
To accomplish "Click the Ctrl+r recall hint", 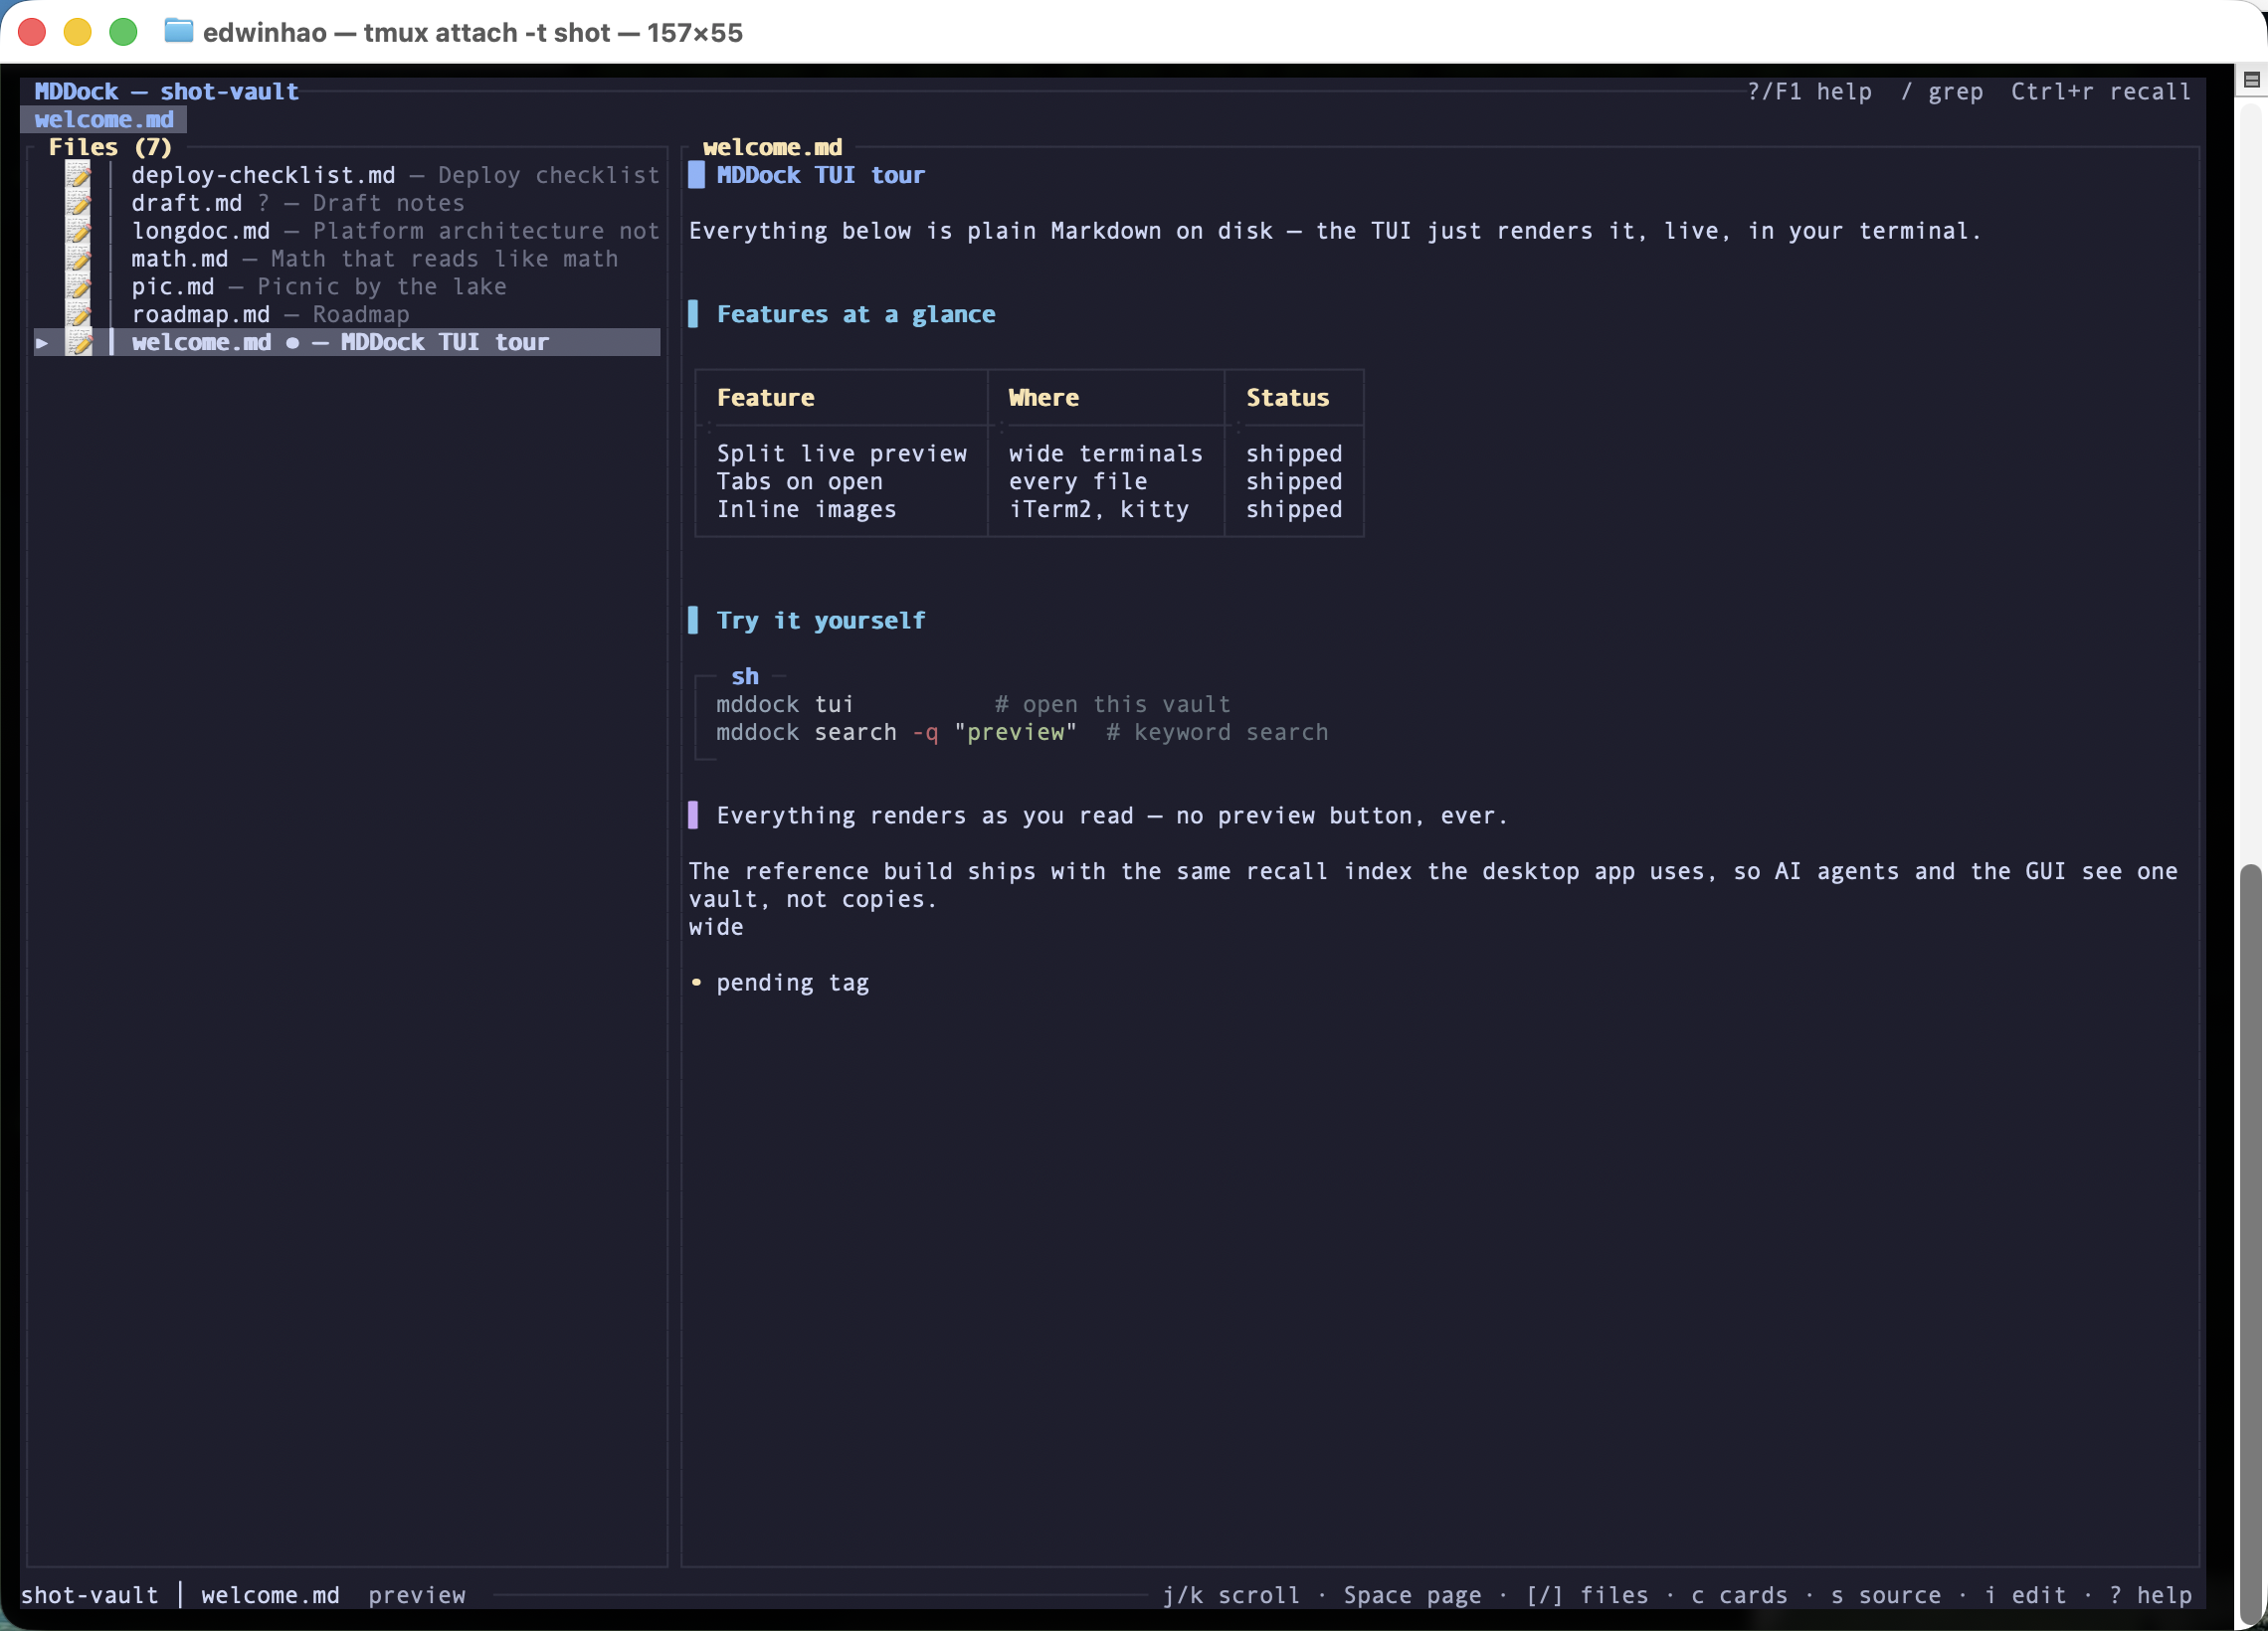I will pos(2101,91).
